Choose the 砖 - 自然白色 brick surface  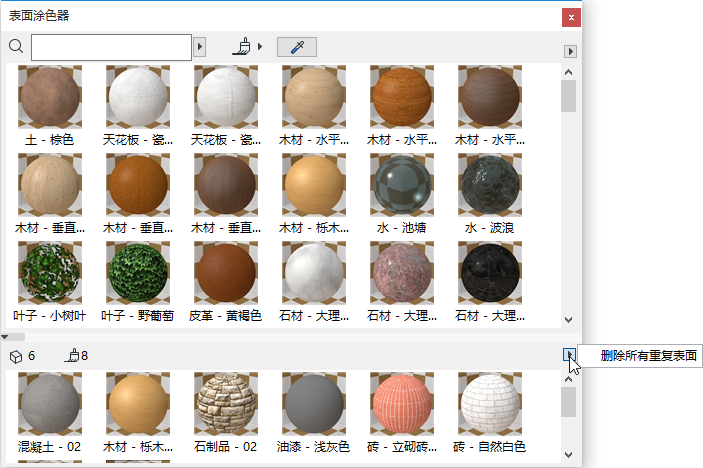[x=489, y=404]
